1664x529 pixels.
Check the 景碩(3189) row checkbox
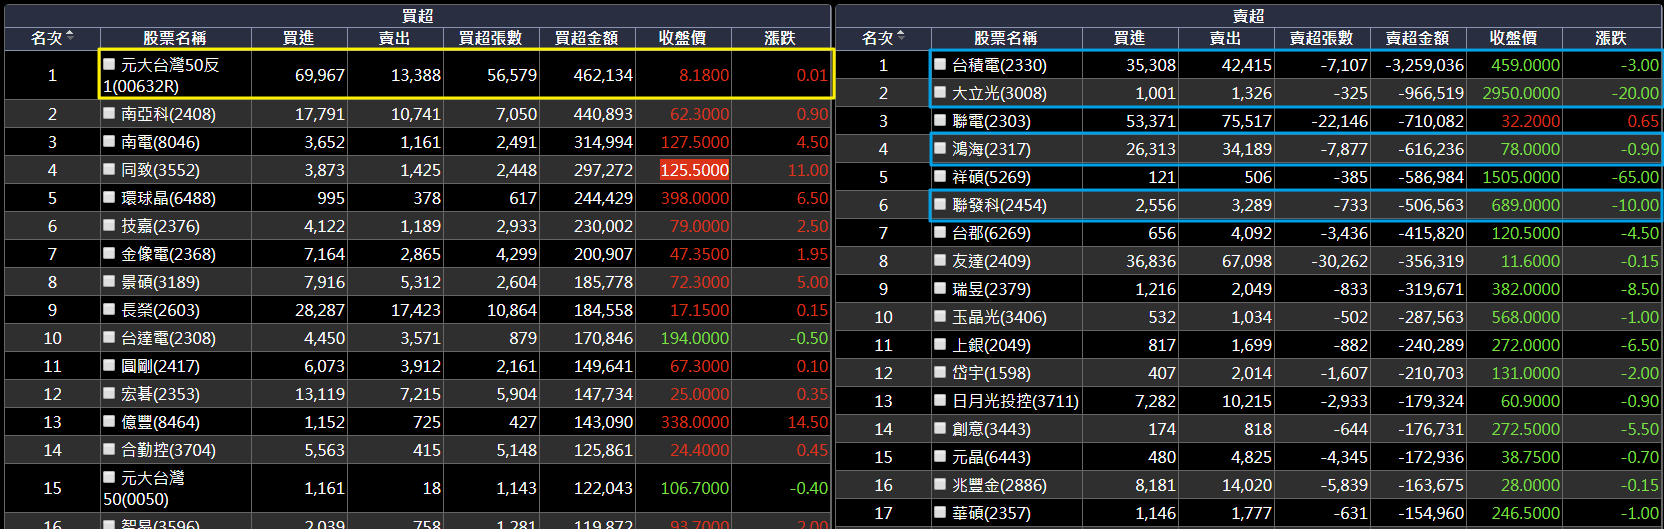tap(109, 281)
